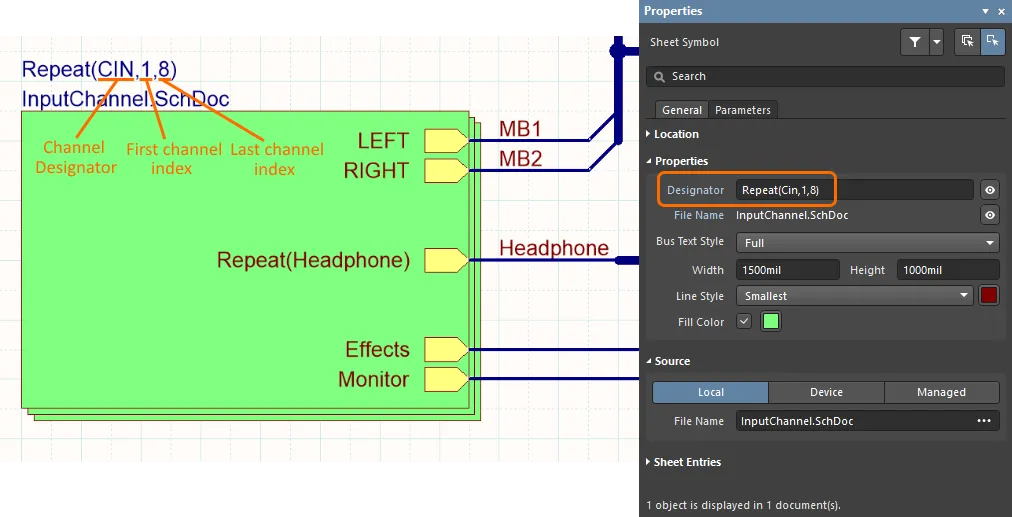Toggle File Name visibility eye icon
Viewport: 1012px width, 517px height.
click(x=990, y=216)
